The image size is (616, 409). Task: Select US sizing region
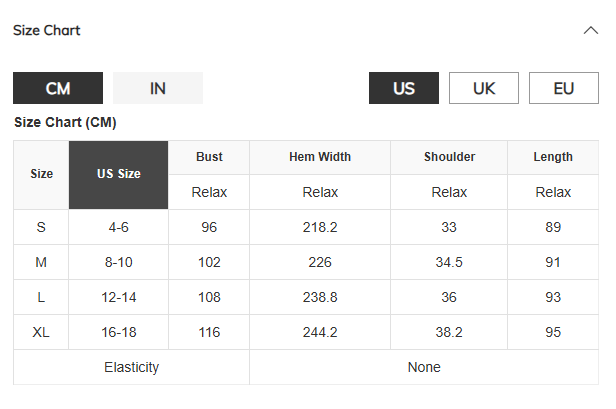click(404, 88)
